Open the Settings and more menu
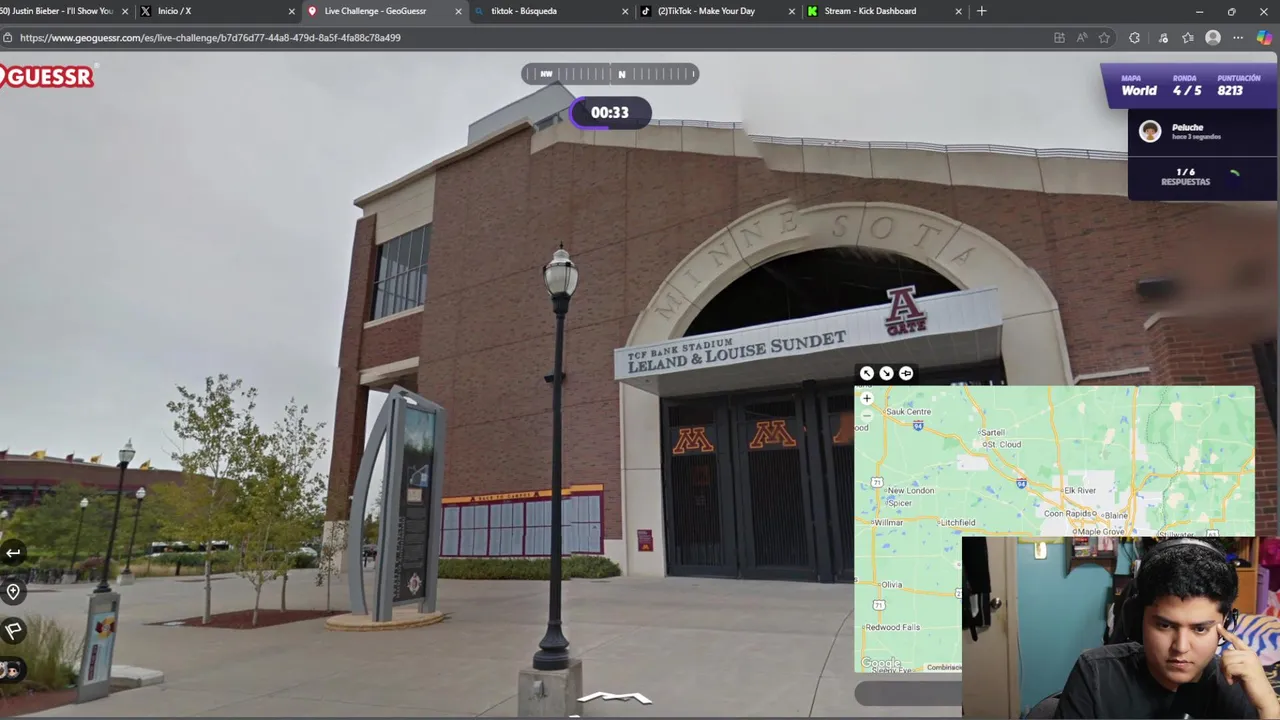1280x720 pixels. coord(1238,38)
